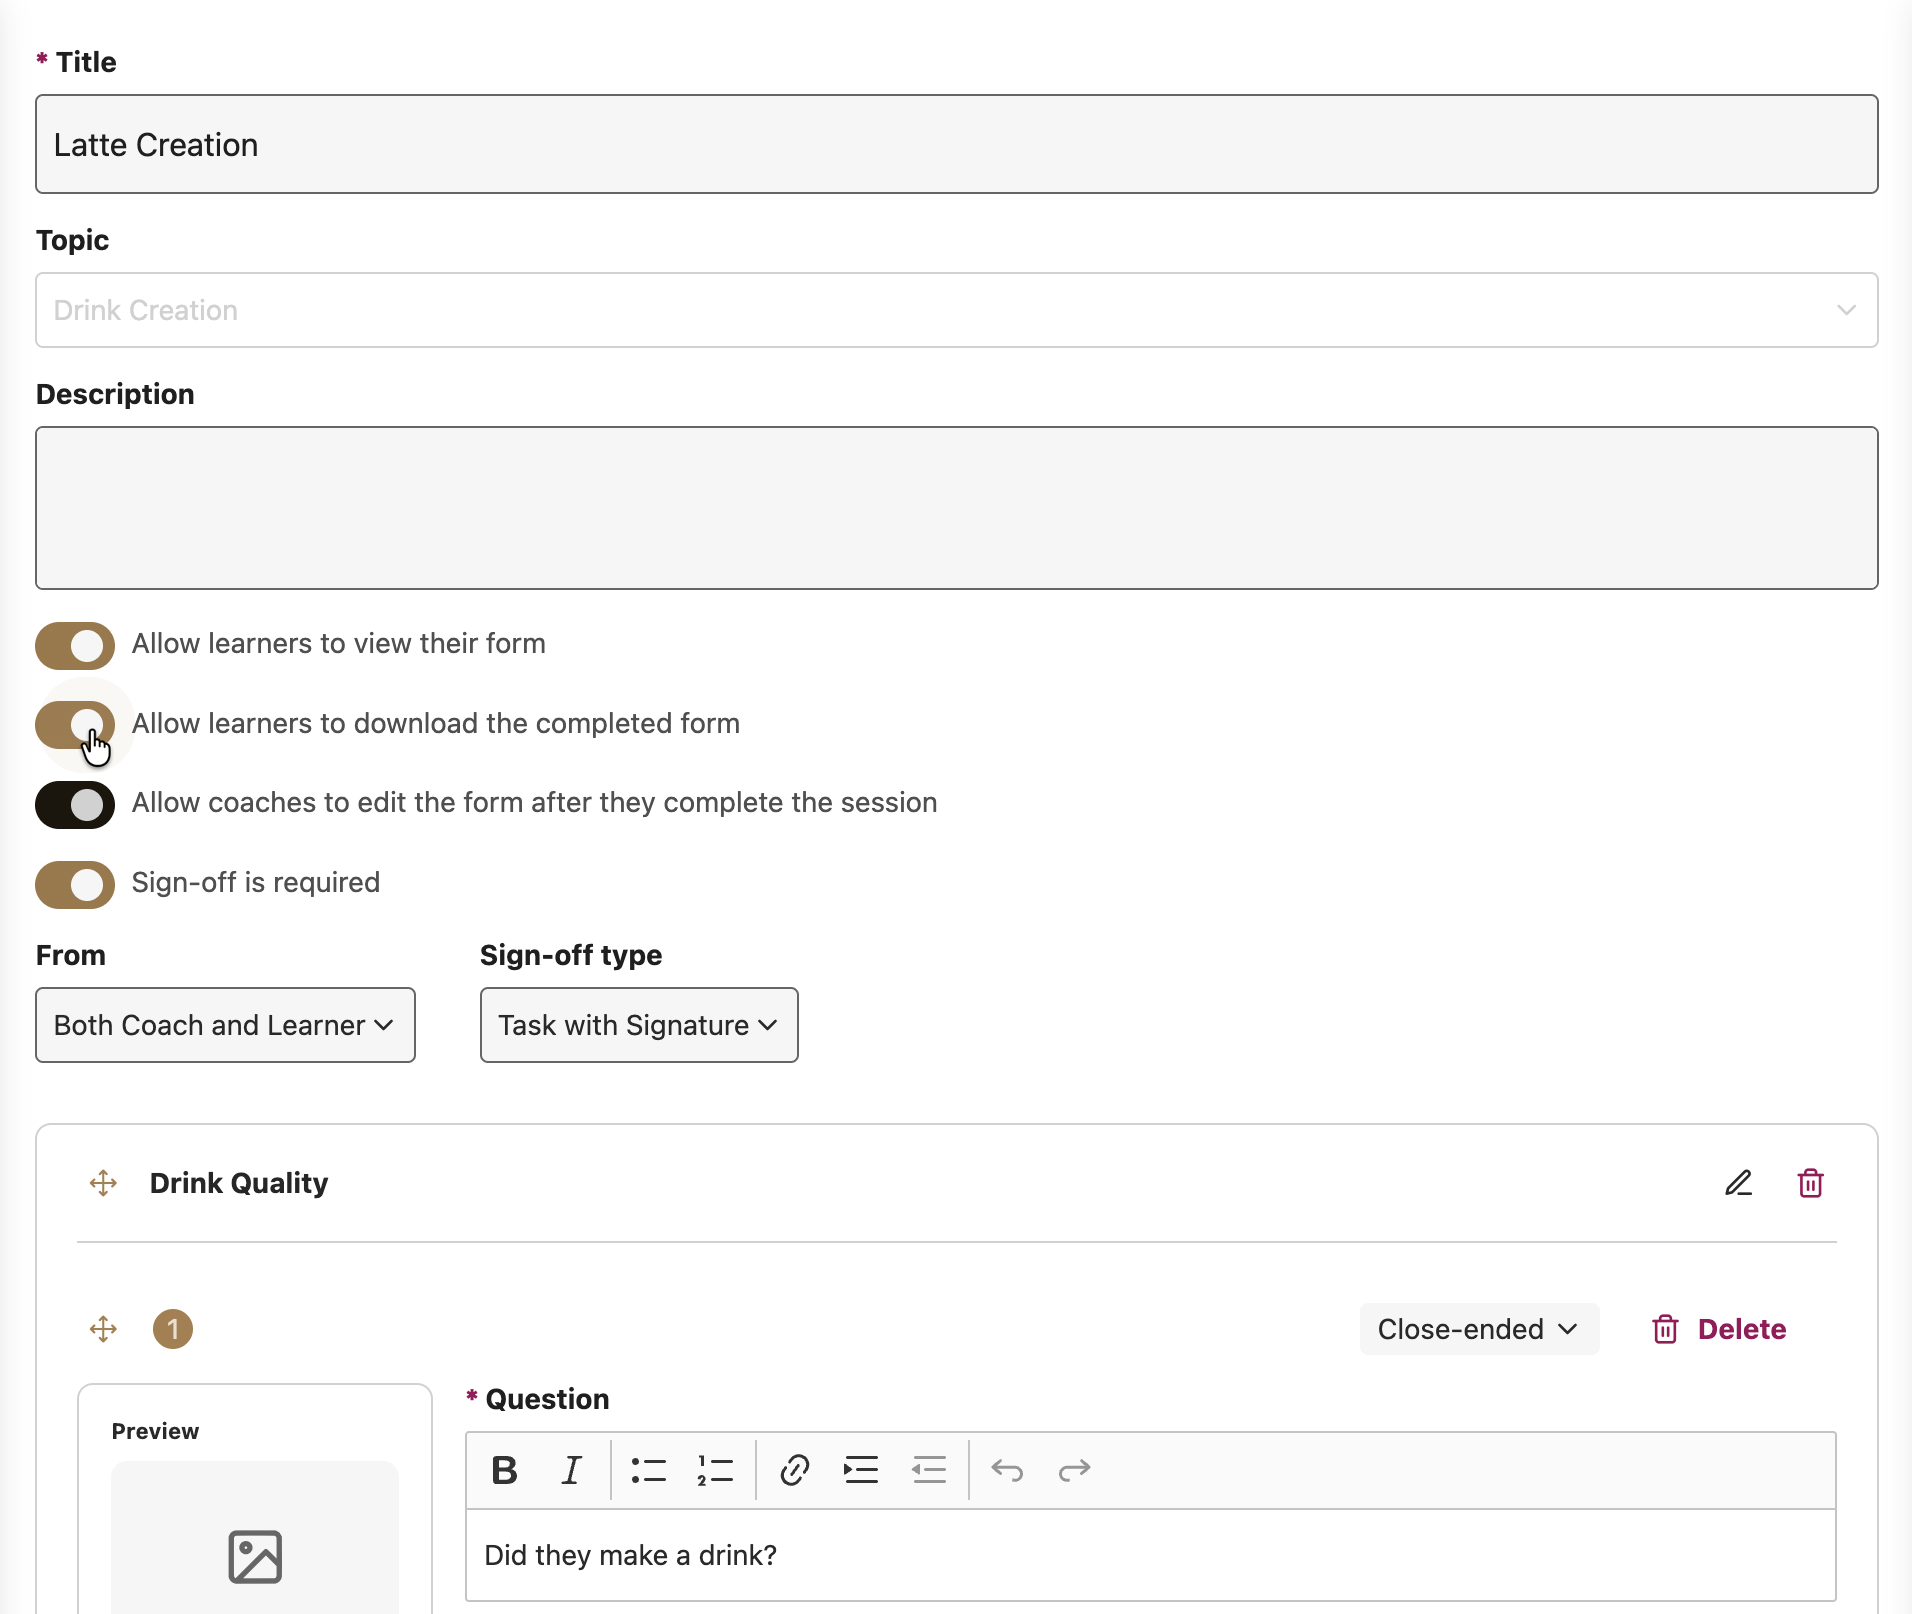This screenshot has height=1614, width=1912.
Task: Click the Bold formatting icon
Action: pos(505,1470)
